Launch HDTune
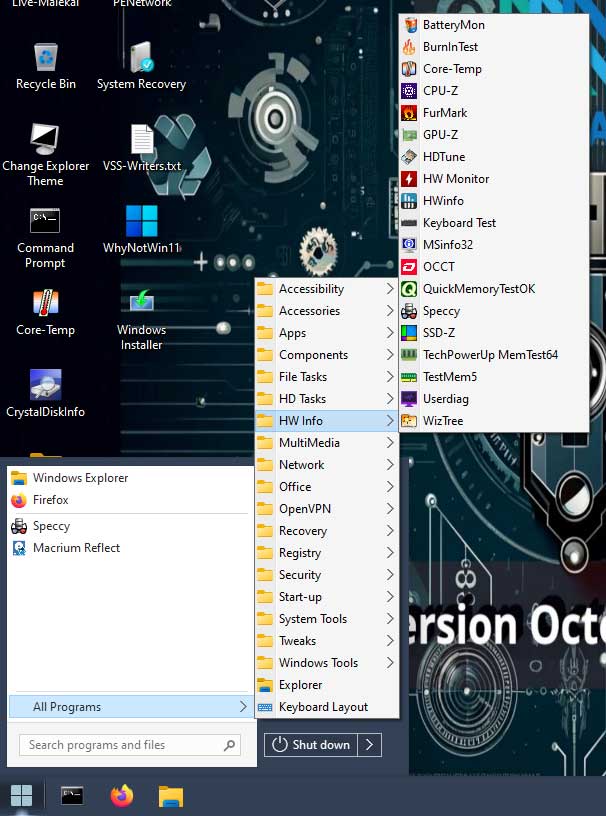This screenshot has width=606, height=816. tap(494, 157)
